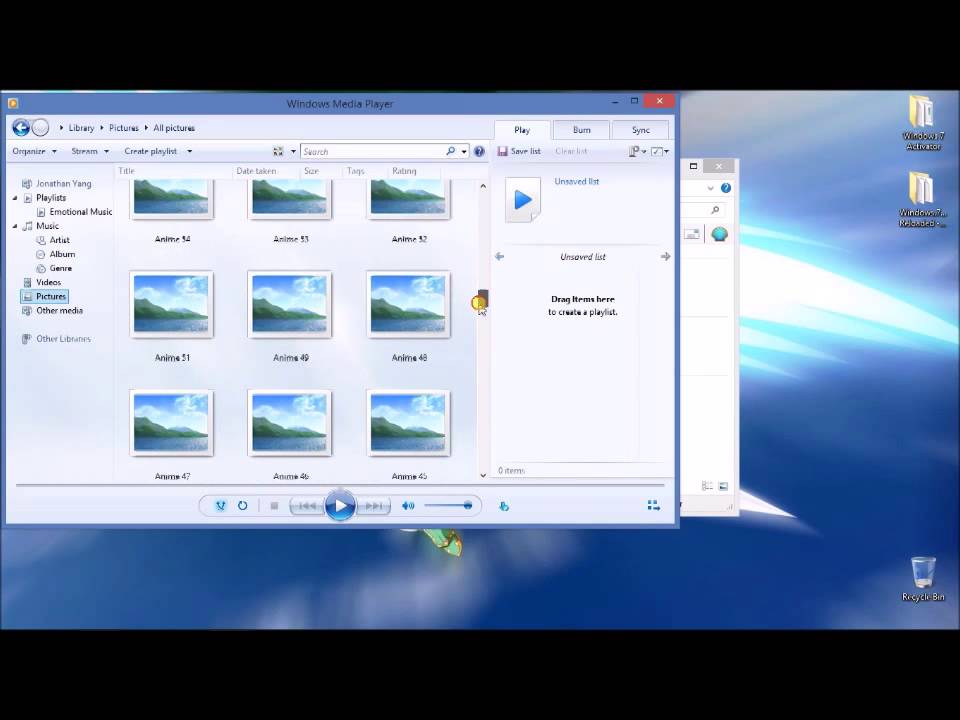The image size is (960, 720).
Task: Click in the Search input field
Action: tap(373, 151)
